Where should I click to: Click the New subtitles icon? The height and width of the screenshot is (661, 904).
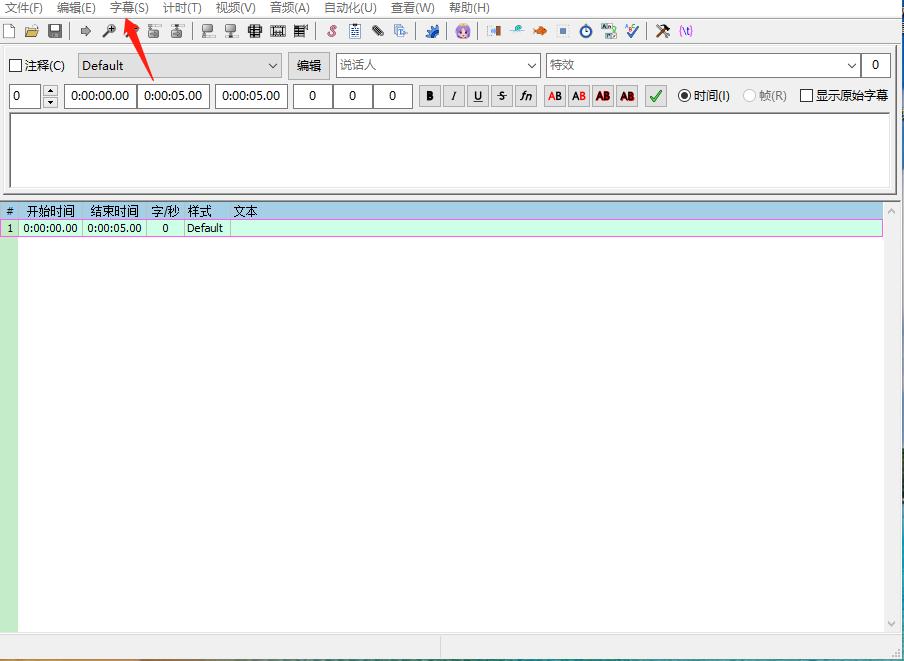(9, 31)
